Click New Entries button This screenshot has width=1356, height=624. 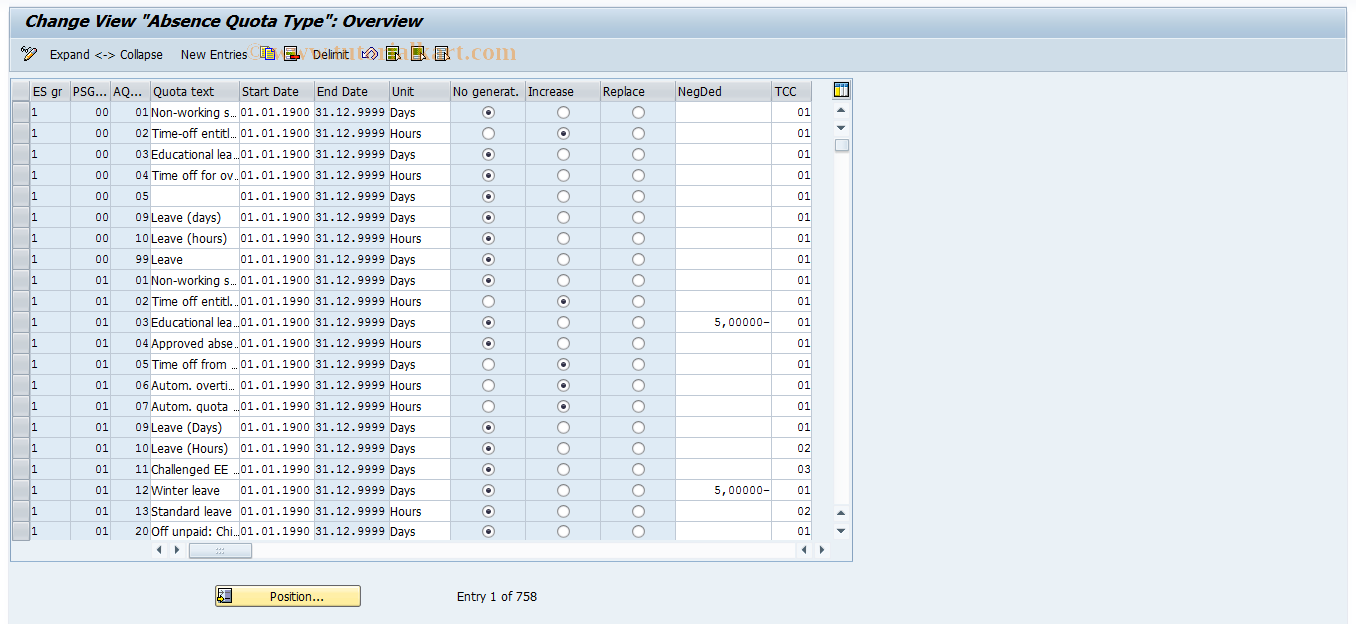point(214,55)
